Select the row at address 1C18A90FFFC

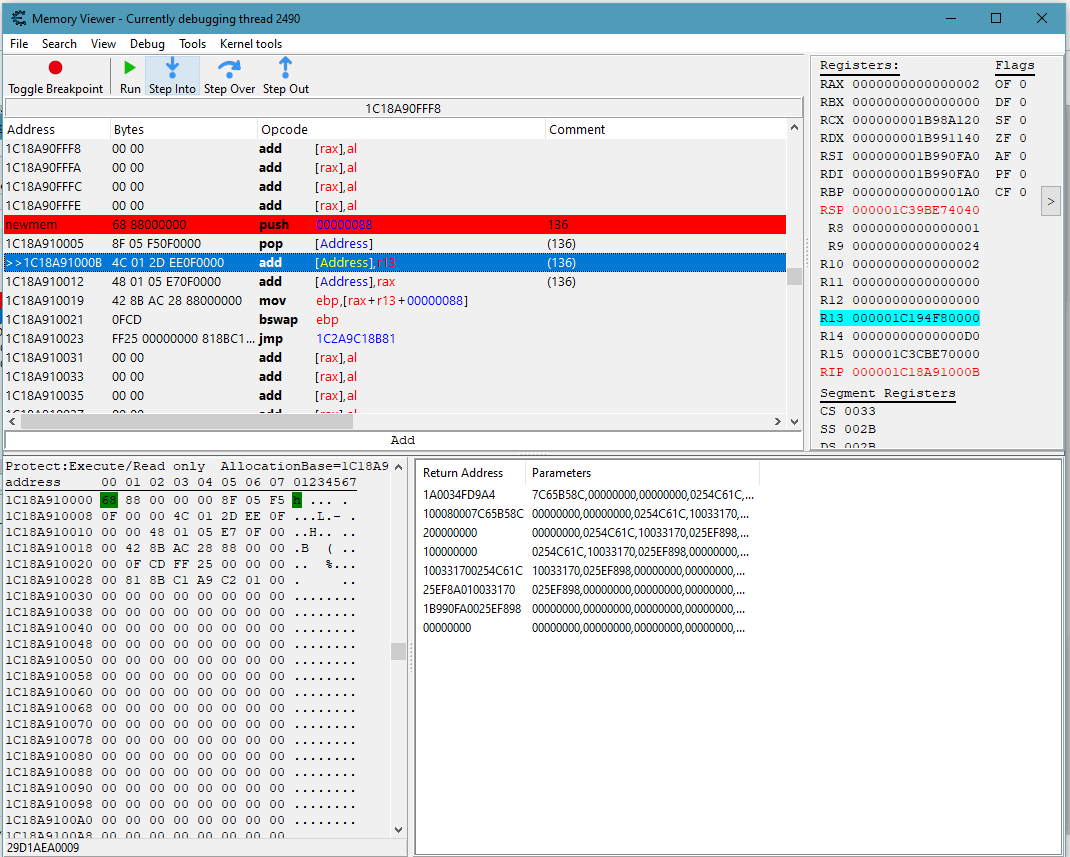395,187
